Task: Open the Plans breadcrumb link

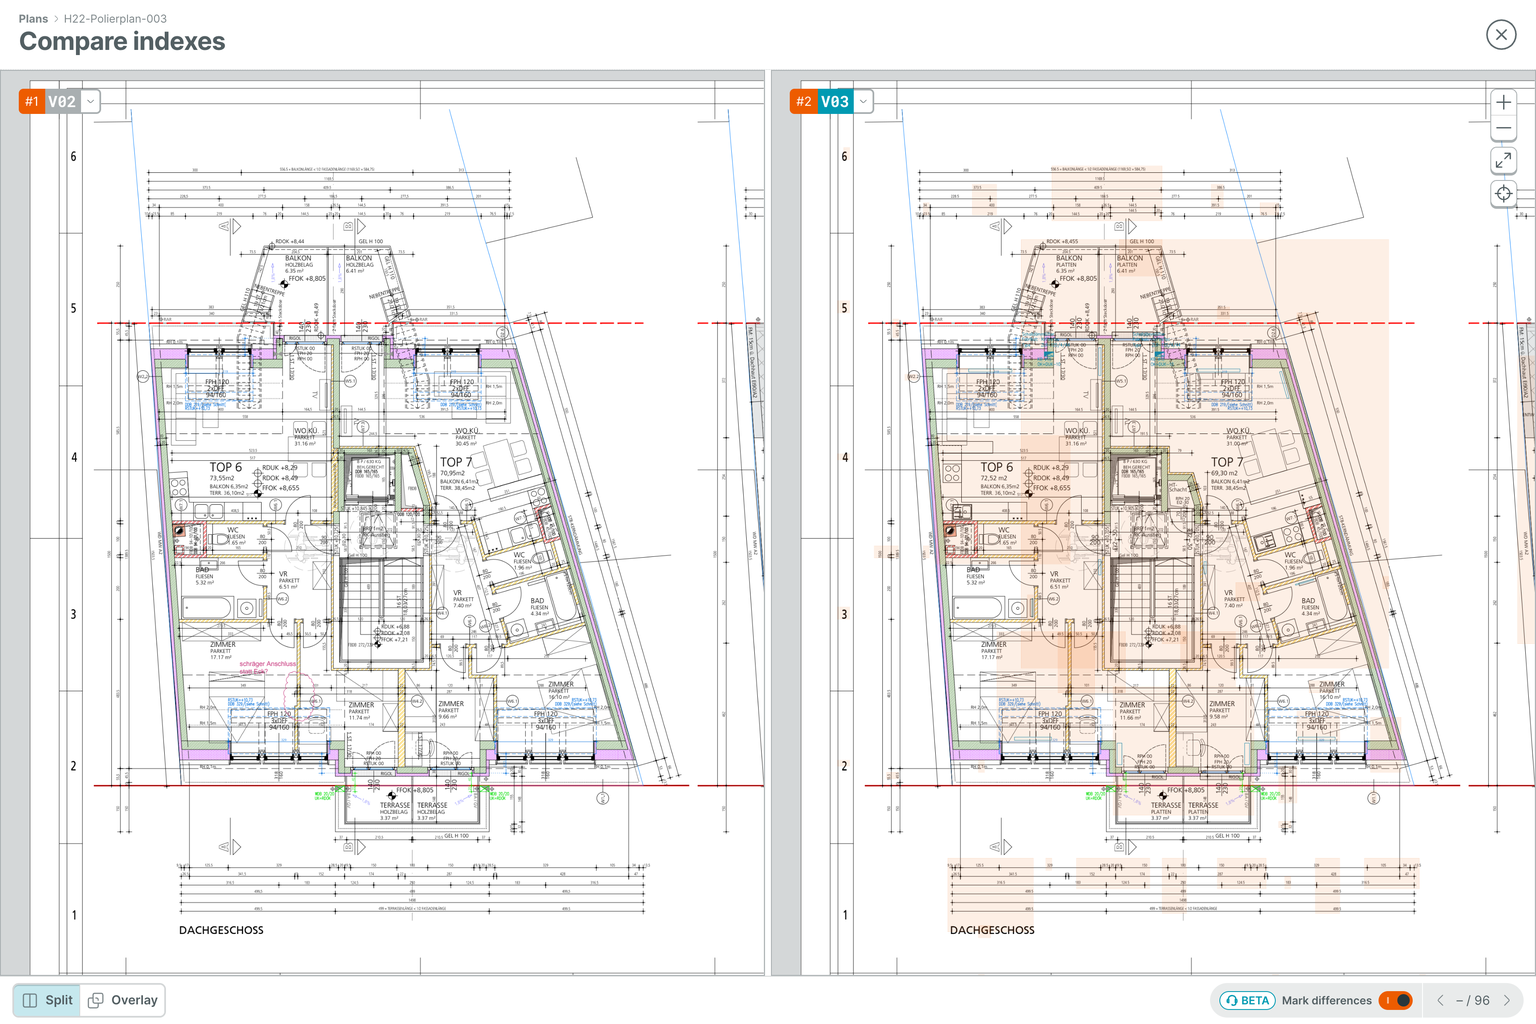Action: [33, 19]
